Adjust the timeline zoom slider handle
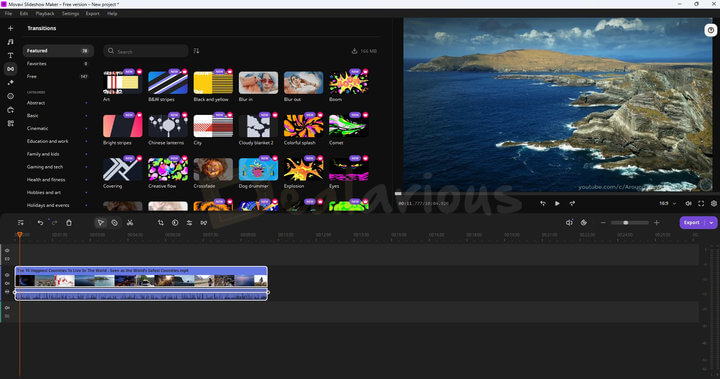Viewport: 720px width, 379px height. click(x=625, y=223)
